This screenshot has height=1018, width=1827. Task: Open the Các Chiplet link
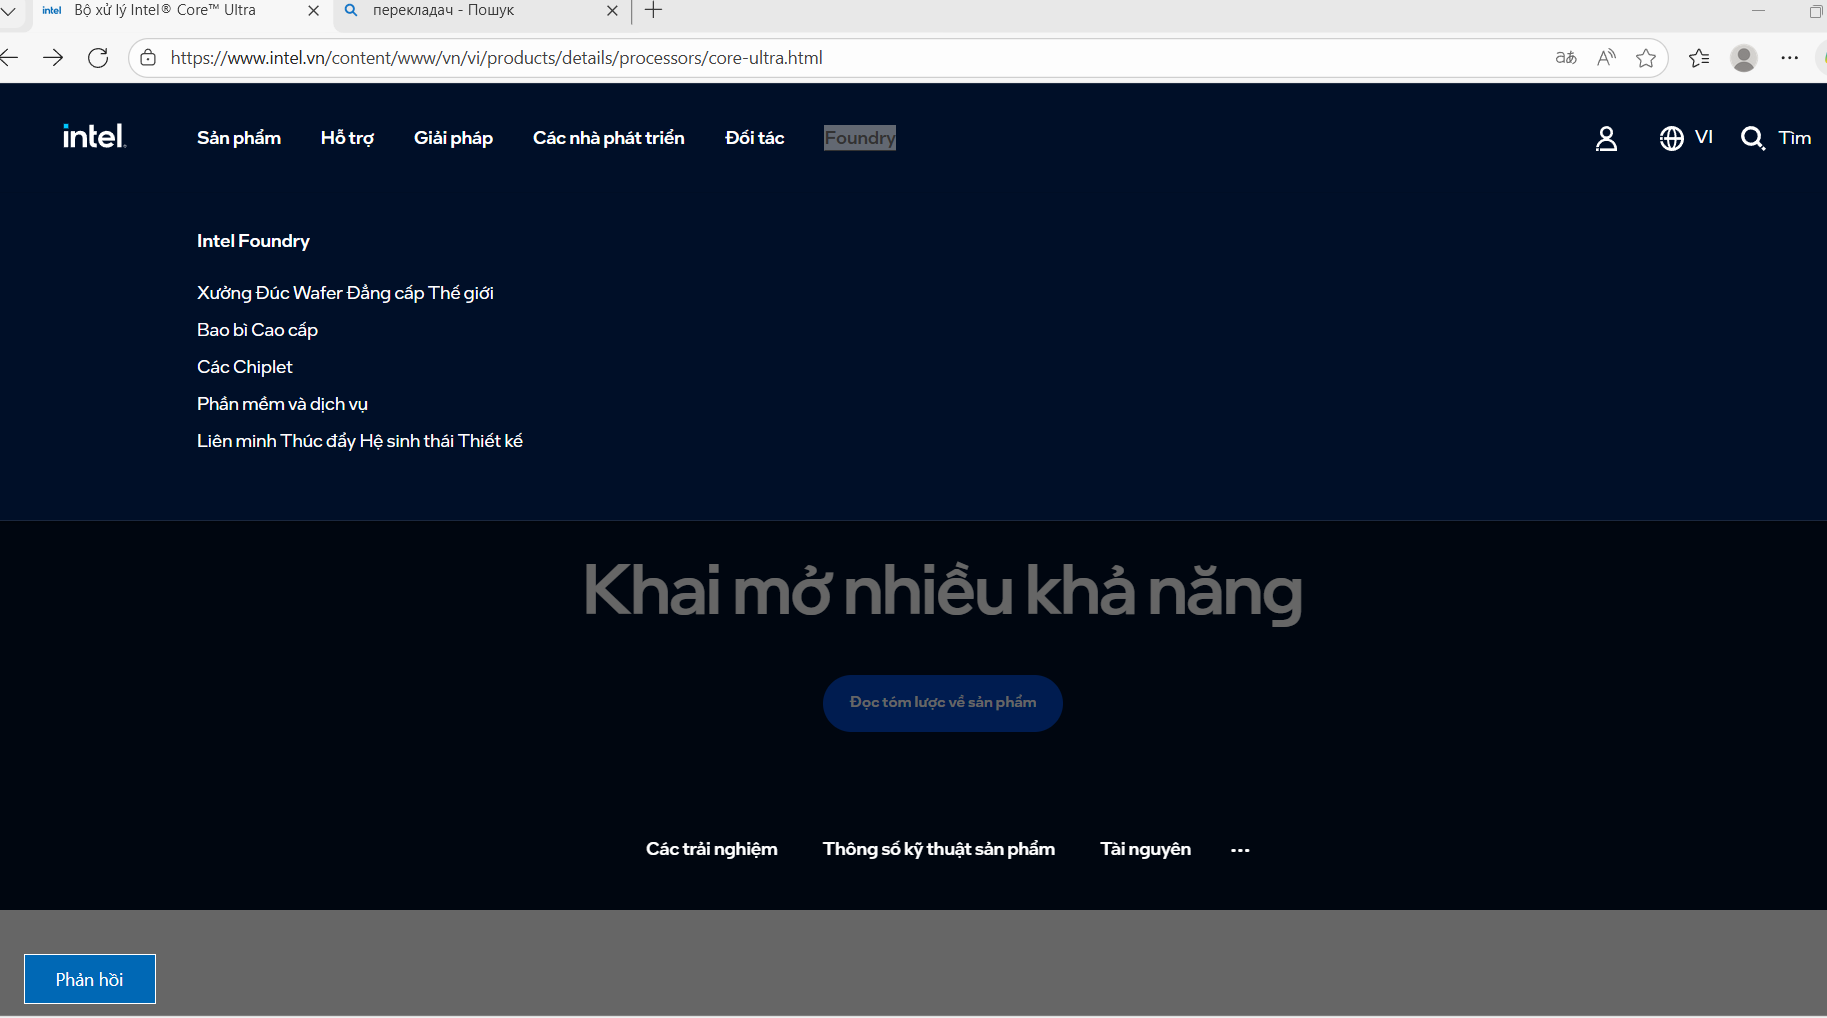pyautogui.click(x=245, y=367)
